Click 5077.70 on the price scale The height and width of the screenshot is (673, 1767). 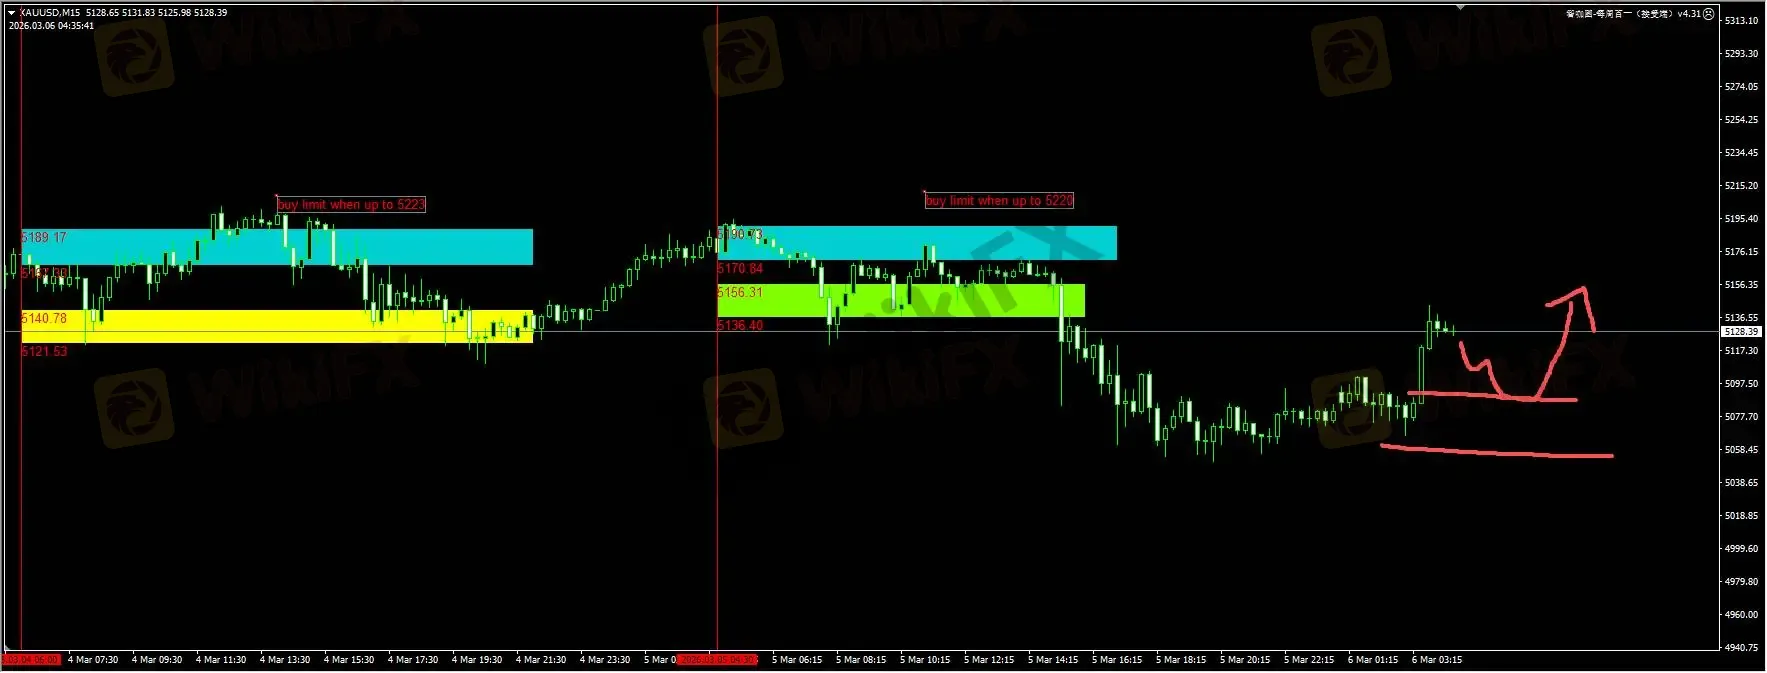pyautogui.click(x=1741, y=417)
